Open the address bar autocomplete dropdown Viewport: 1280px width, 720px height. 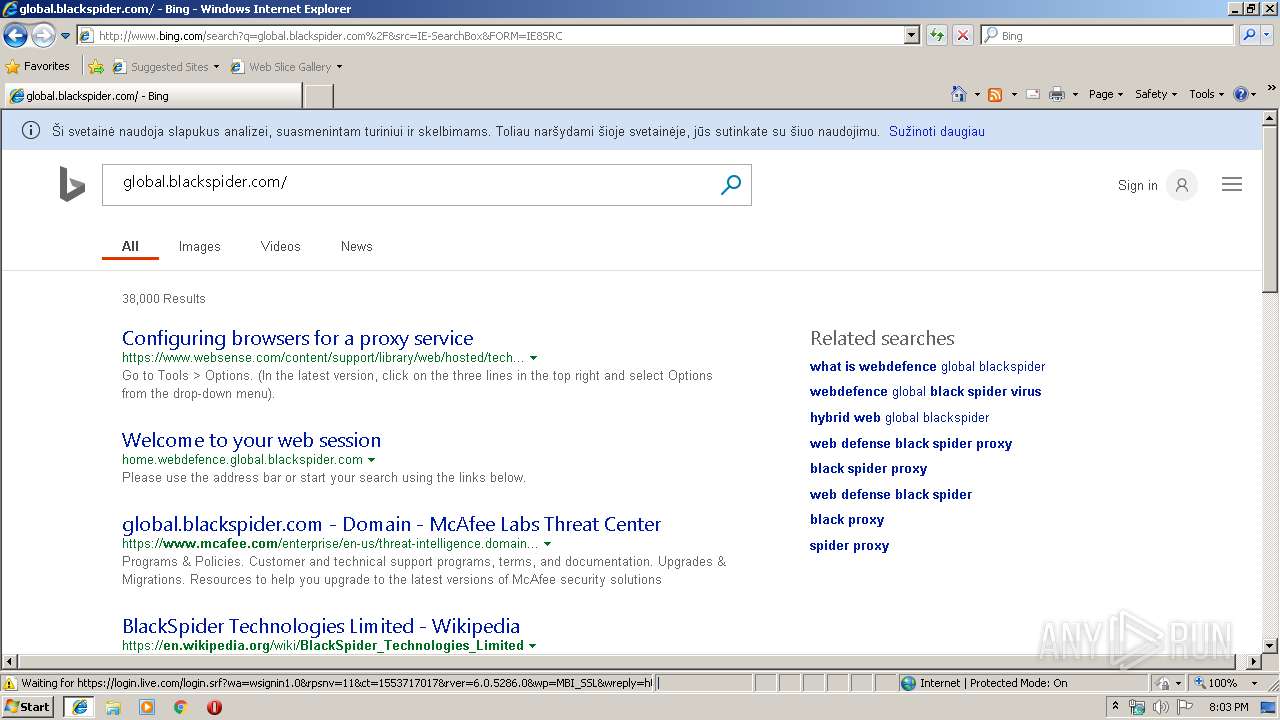911,35
